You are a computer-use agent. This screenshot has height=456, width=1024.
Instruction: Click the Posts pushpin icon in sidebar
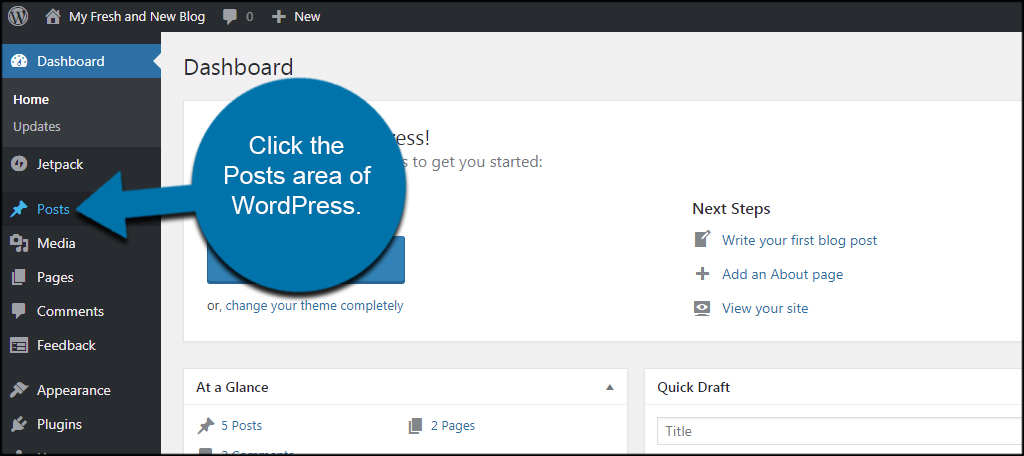tap(20, 210)
